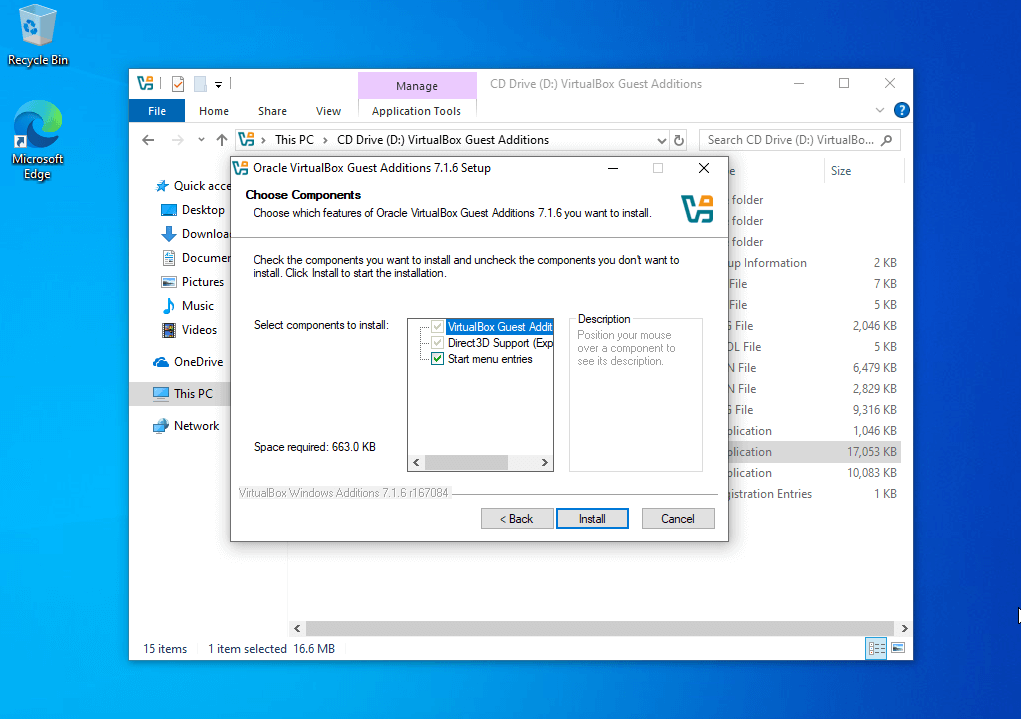Screen dimensions: 1021x719
Task: Click the search magnifier icon
Action: coord(886,140)
